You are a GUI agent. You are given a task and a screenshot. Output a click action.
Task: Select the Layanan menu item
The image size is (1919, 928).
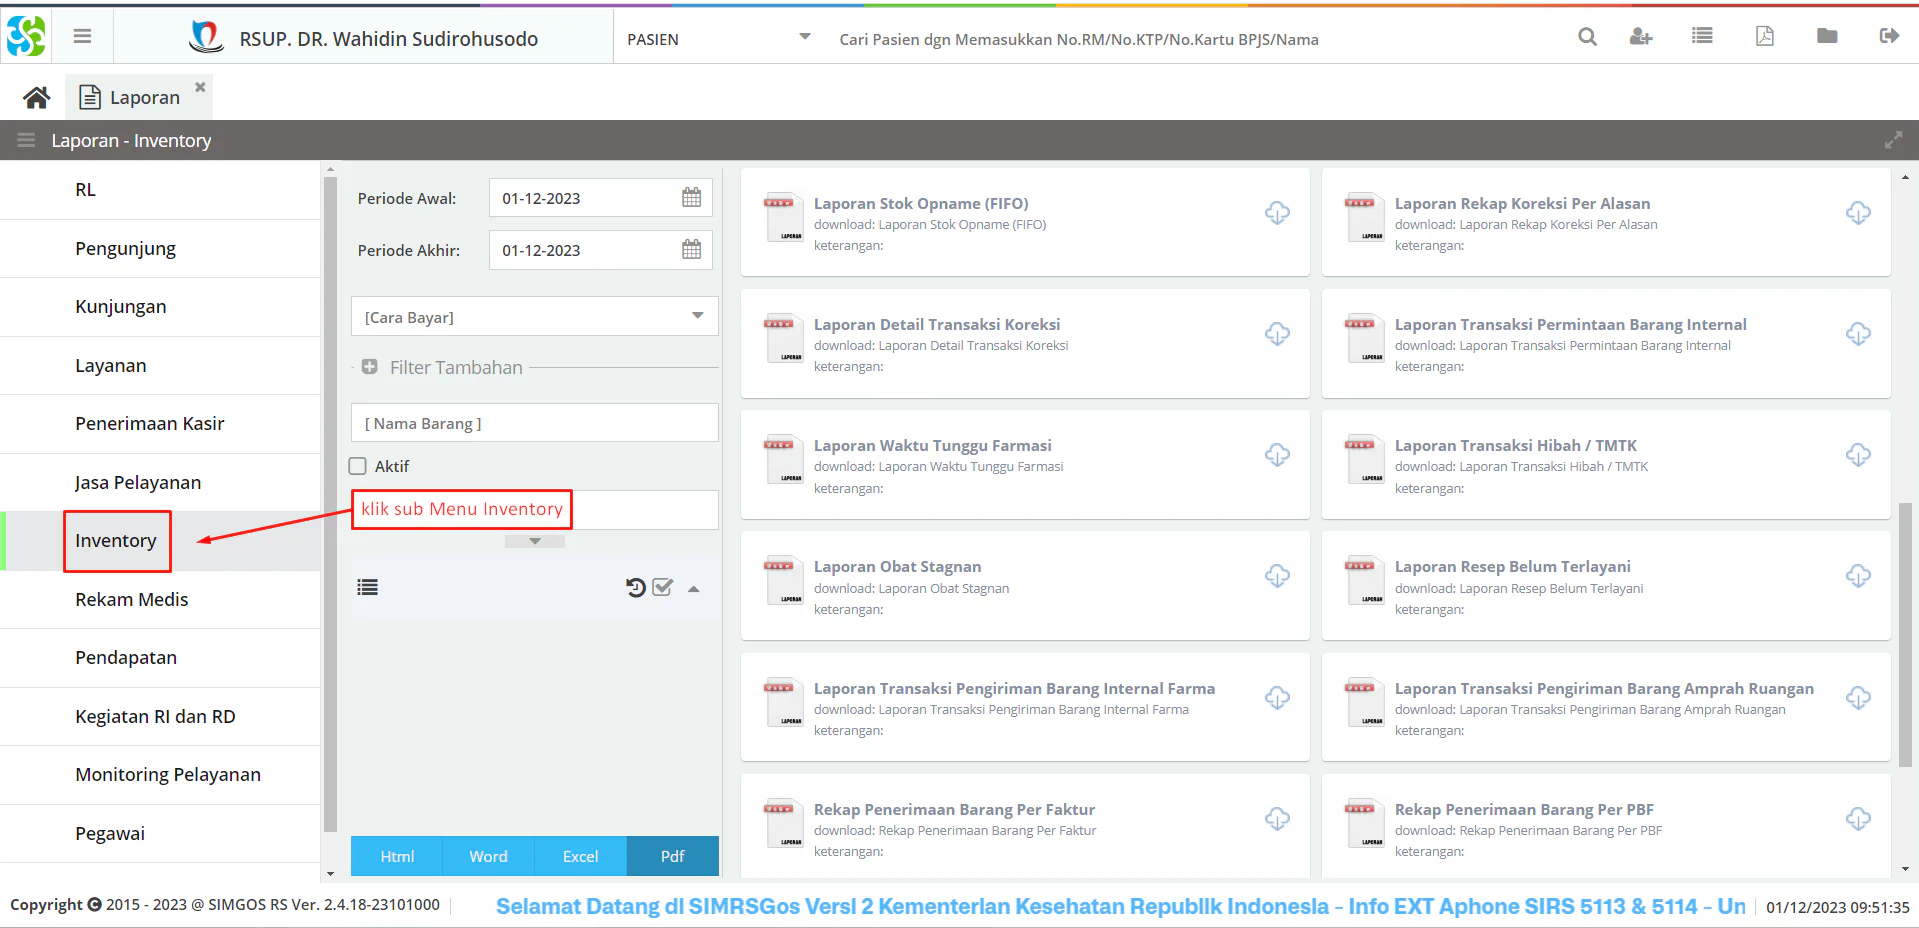coord(160,365)
